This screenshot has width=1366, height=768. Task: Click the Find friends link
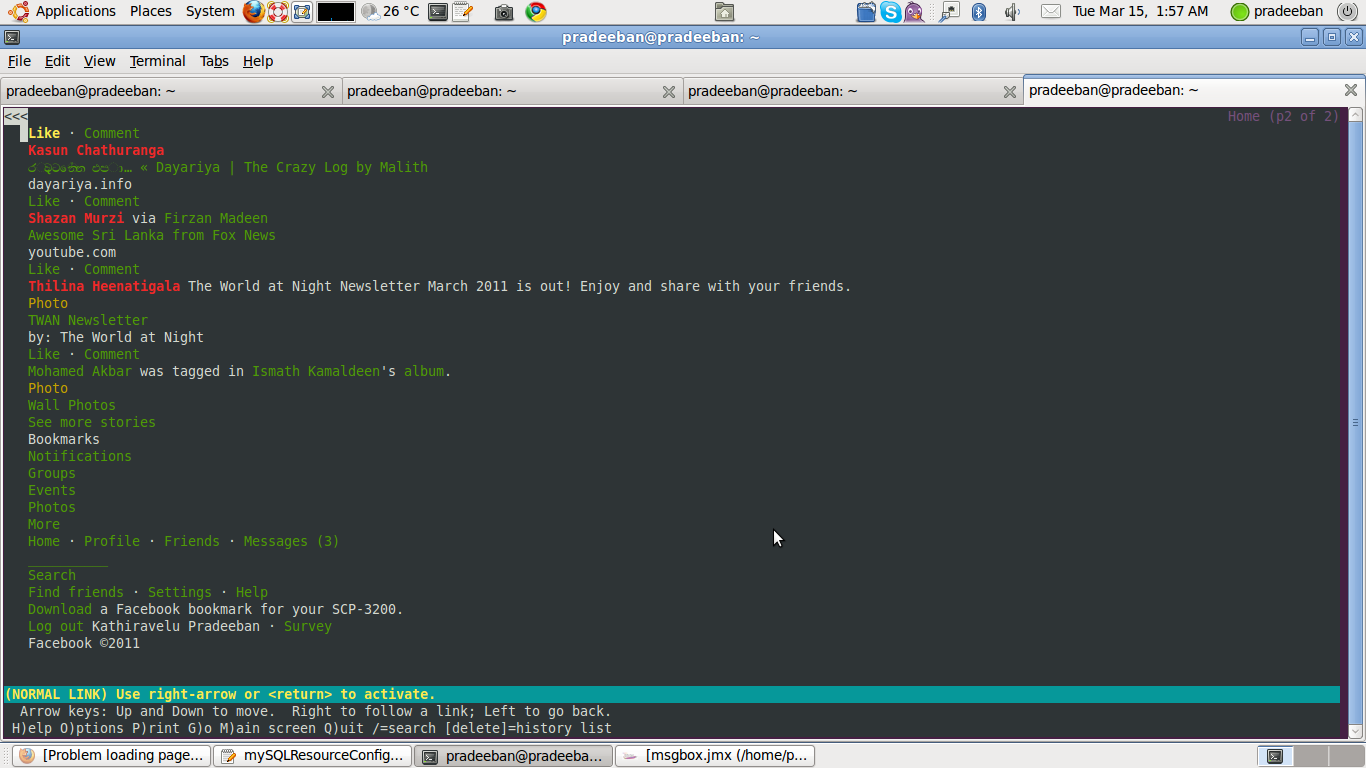pos(76,592)
